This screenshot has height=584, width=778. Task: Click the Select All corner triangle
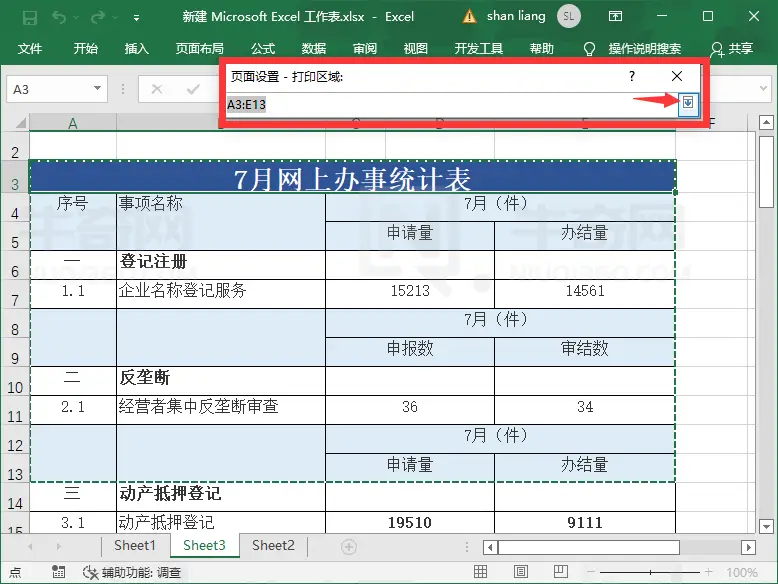click(x=20, y=122)
